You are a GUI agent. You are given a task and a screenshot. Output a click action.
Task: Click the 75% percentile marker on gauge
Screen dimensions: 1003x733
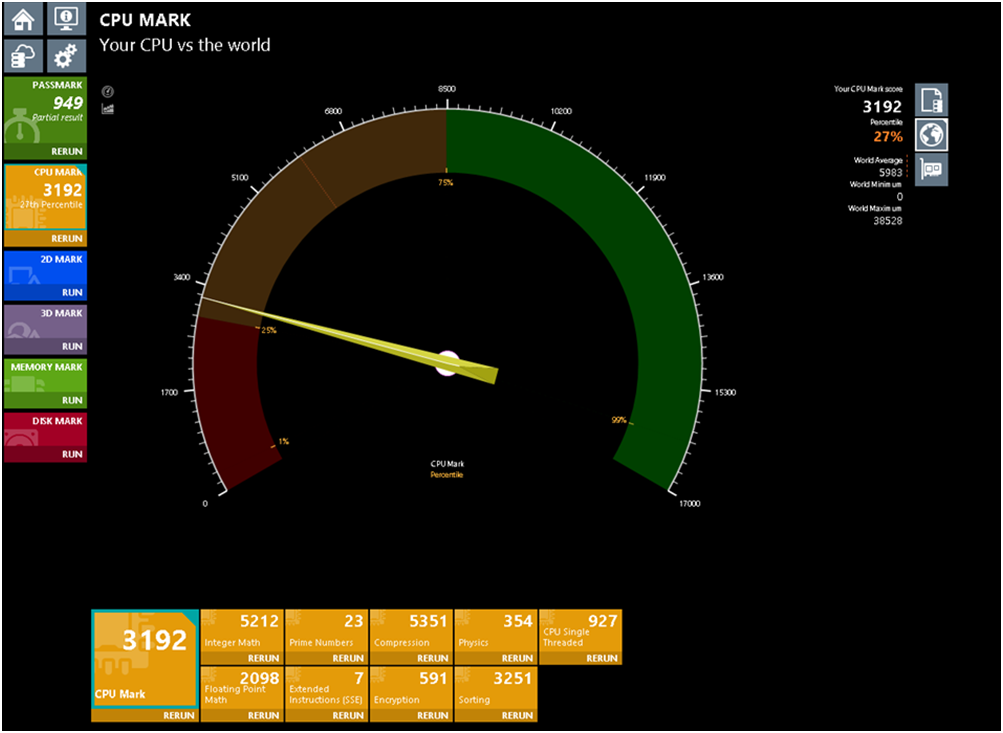(445, 183)
